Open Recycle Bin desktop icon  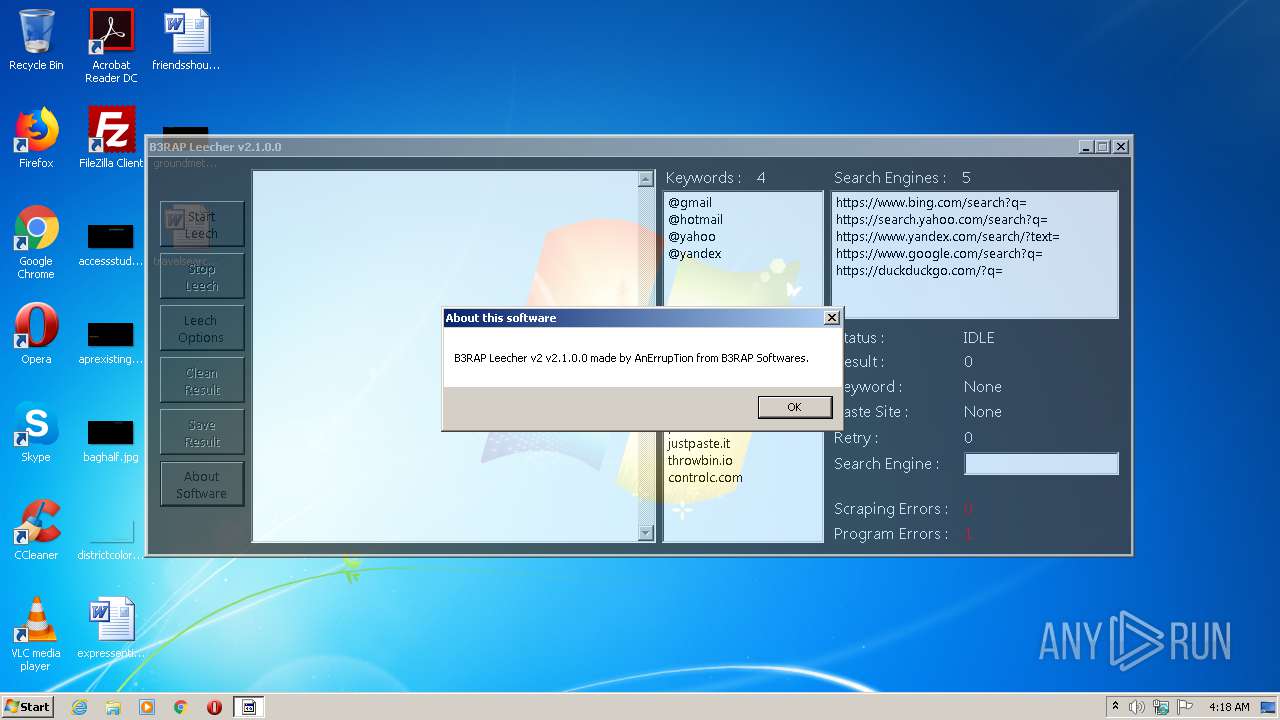pos(36,40)
